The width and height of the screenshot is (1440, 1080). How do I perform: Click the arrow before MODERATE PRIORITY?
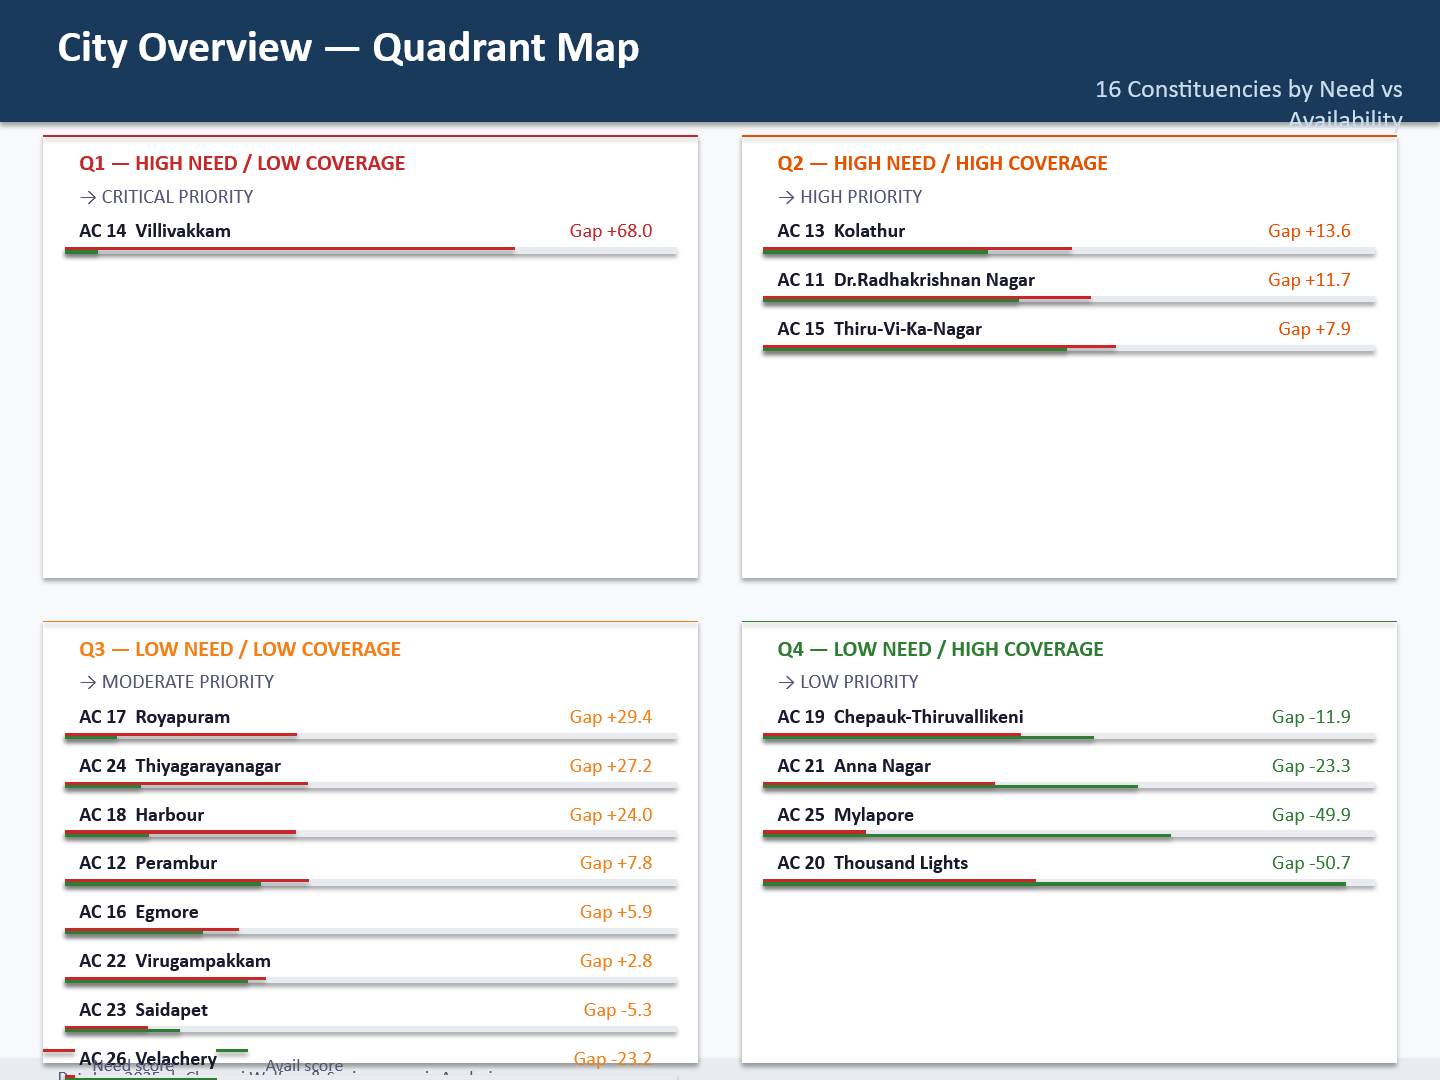click(x=88, y=683)
